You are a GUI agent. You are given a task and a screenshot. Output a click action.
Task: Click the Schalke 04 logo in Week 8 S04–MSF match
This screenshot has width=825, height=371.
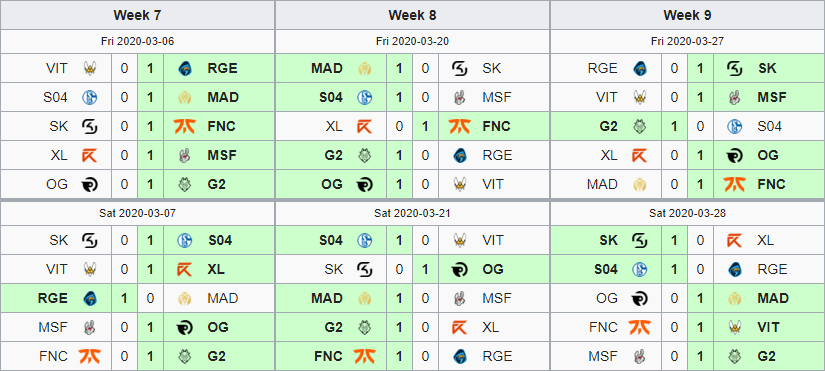pos(365,97)
